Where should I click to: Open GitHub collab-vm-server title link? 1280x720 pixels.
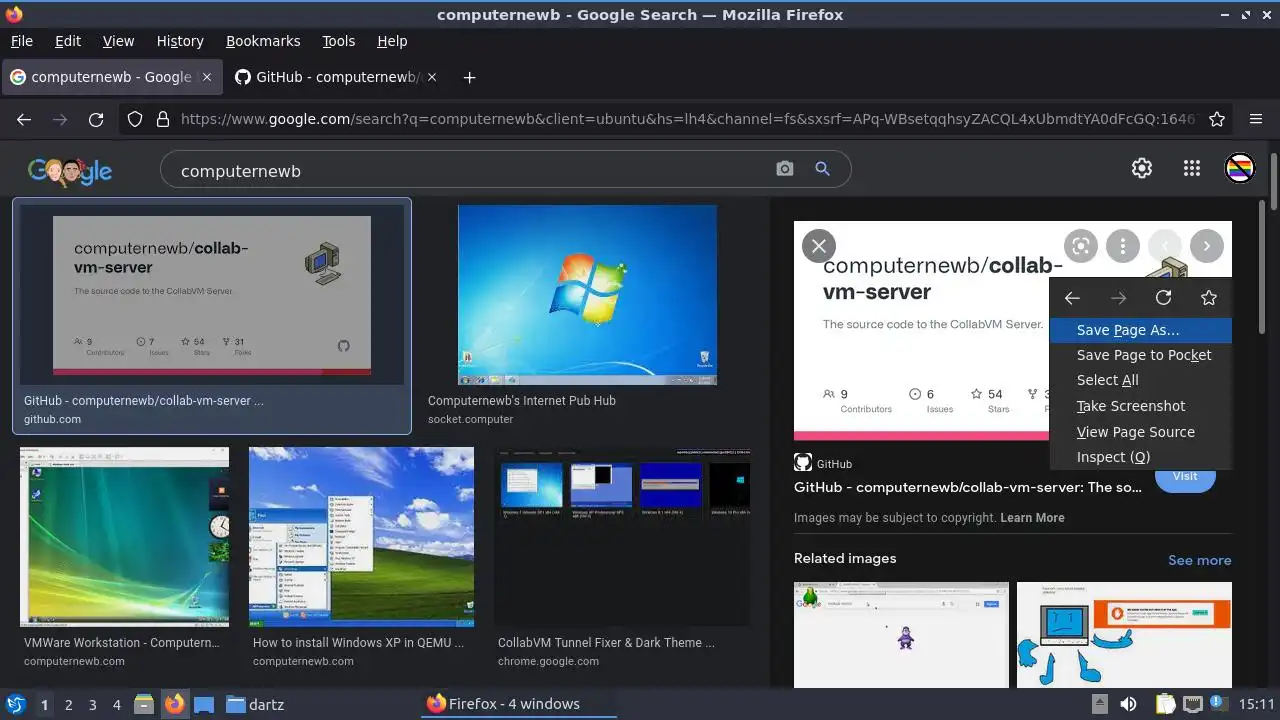click(968, 487)
